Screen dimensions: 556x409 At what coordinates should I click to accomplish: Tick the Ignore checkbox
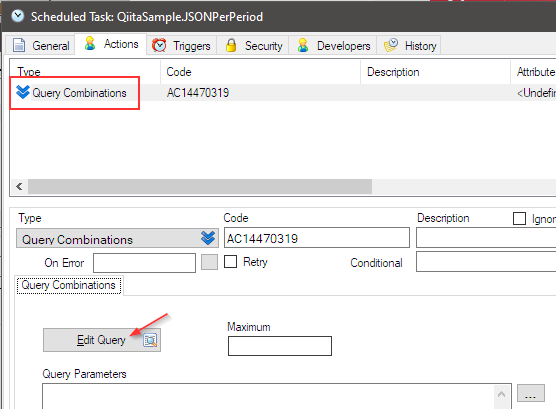[x=519, y=219]
